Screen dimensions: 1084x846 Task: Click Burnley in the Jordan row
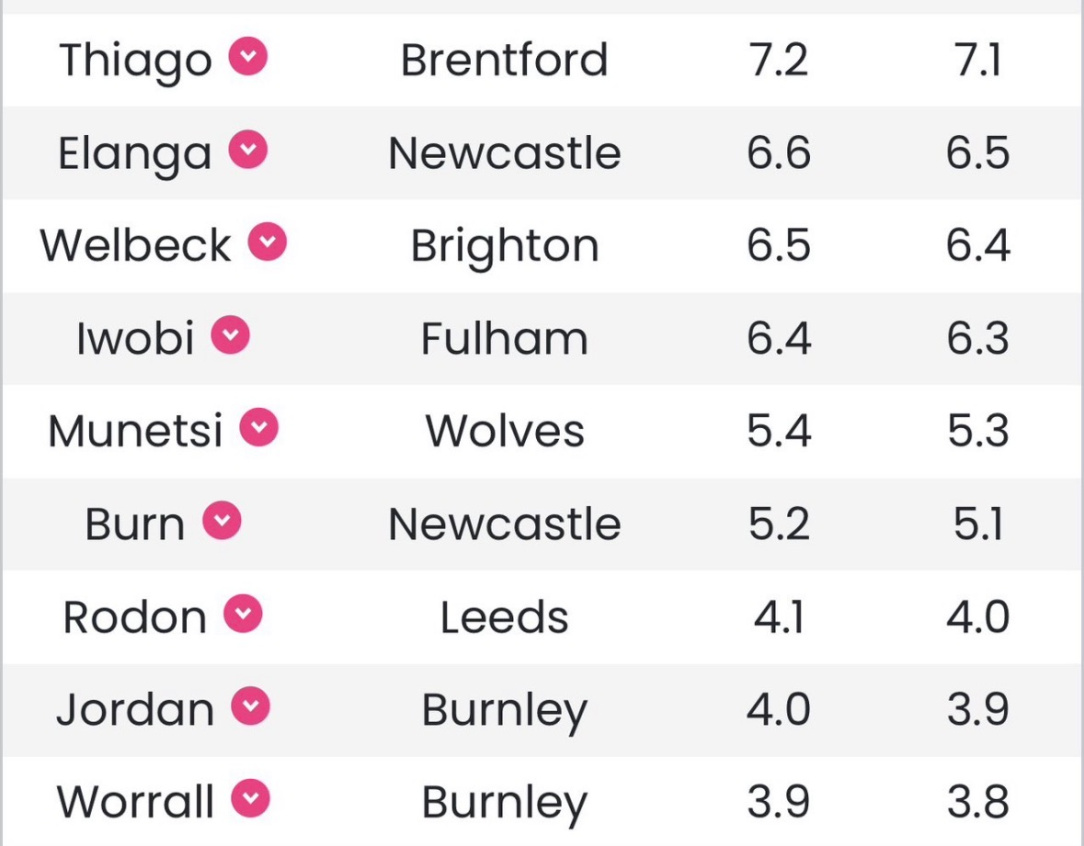pyautogui.click(x=504, y=711)
